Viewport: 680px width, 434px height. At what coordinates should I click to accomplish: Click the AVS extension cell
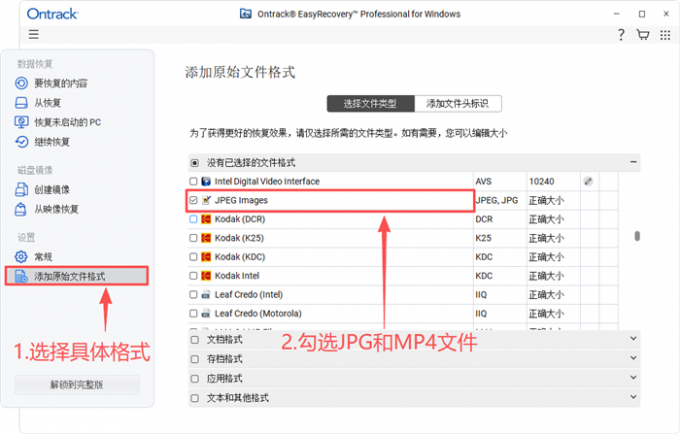point(484,181)
